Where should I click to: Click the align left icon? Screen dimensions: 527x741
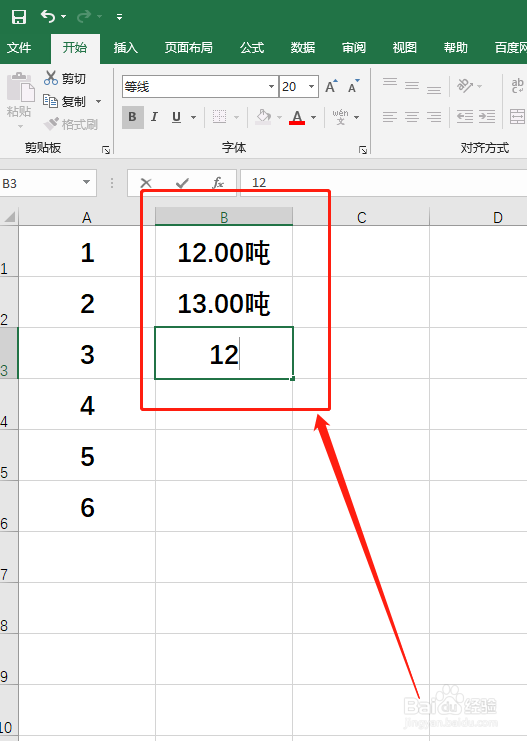[390, 117]
